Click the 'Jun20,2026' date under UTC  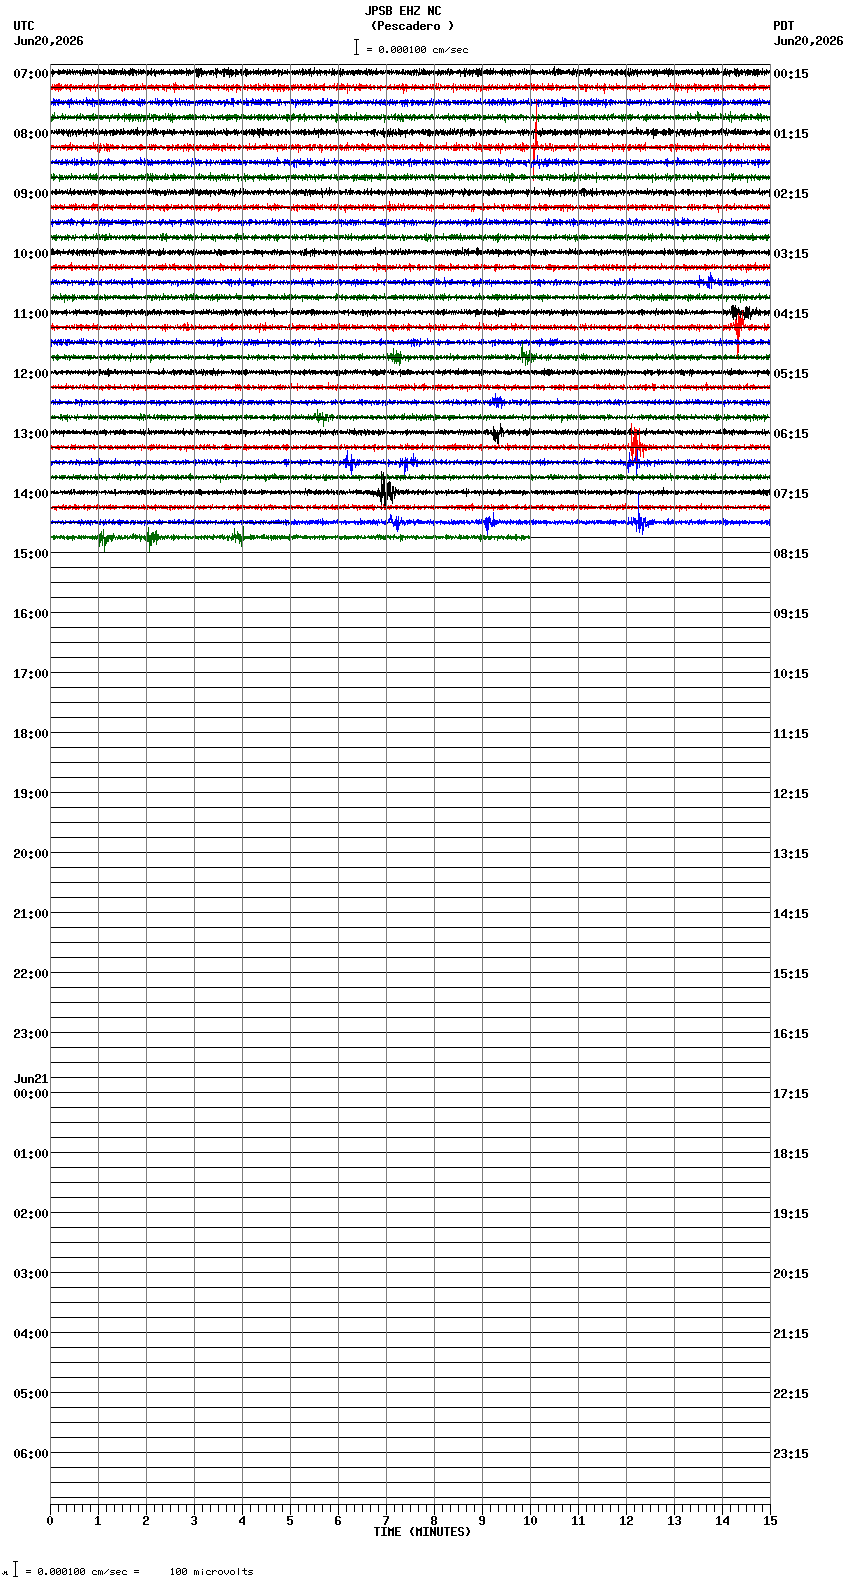[x=49, y=41]
